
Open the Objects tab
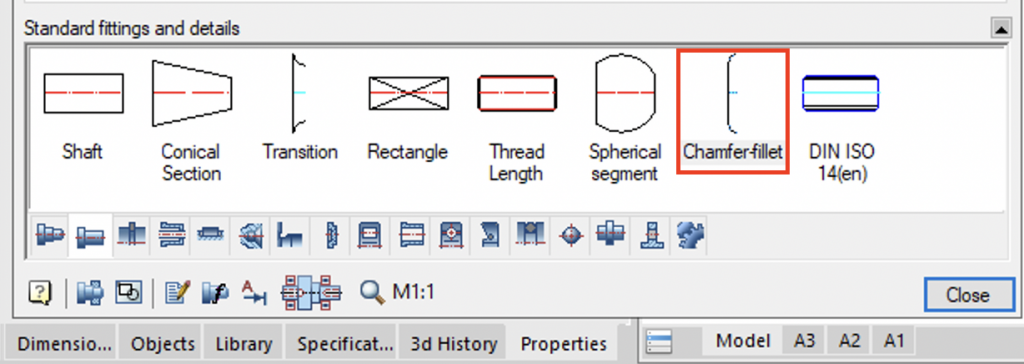(163, 343)
